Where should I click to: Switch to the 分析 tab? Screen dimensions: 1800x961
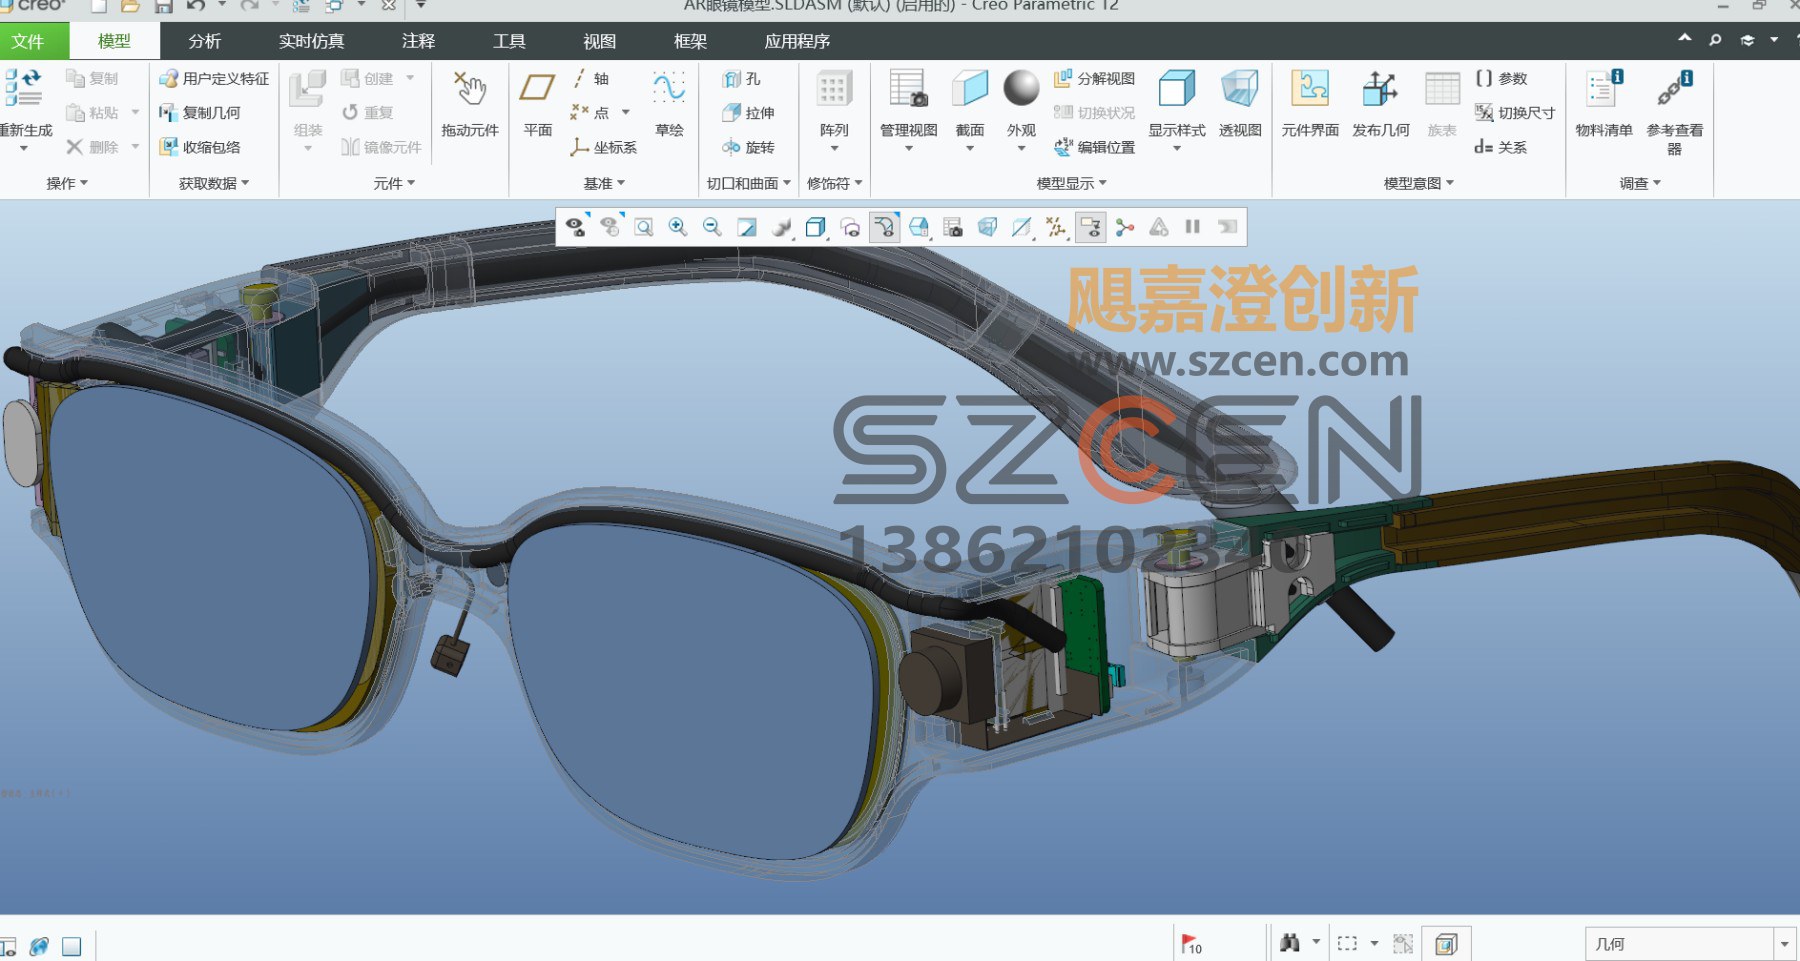tap(205, 41)
